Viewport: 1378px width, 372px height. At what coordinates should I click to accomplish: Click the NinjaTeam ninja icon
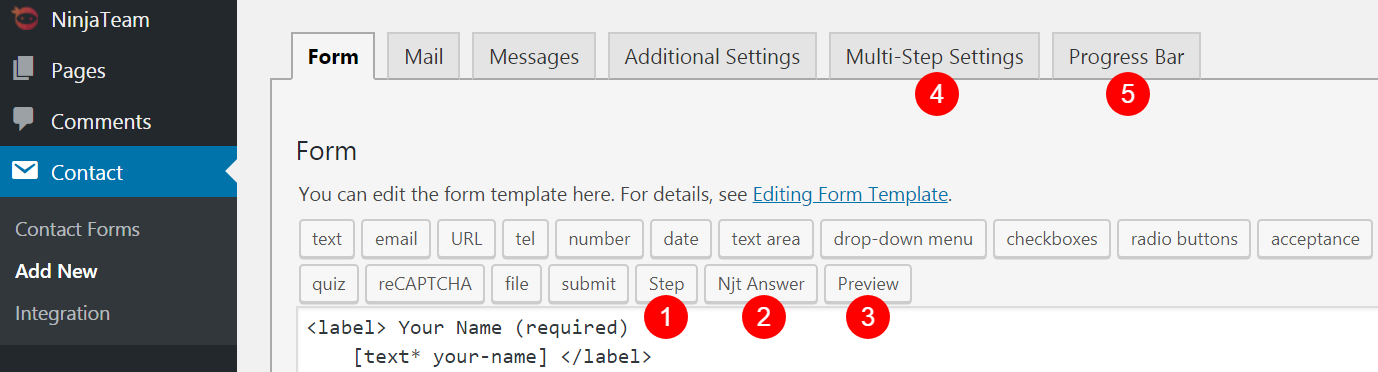(23, 18)
